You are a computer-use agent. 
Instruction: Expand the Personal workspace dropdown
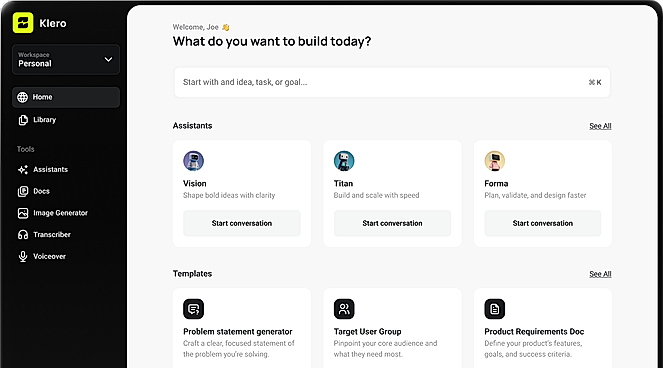click(x=66, y=60)
